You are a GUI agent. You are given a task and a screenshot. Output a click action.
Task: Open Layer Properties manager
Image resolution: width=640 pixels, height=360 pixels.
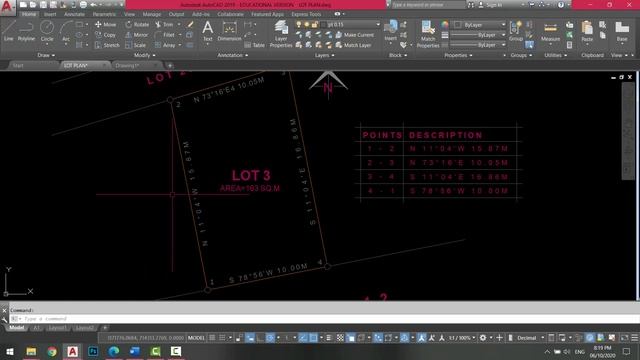pyautogui.click(x=281, y=34)
